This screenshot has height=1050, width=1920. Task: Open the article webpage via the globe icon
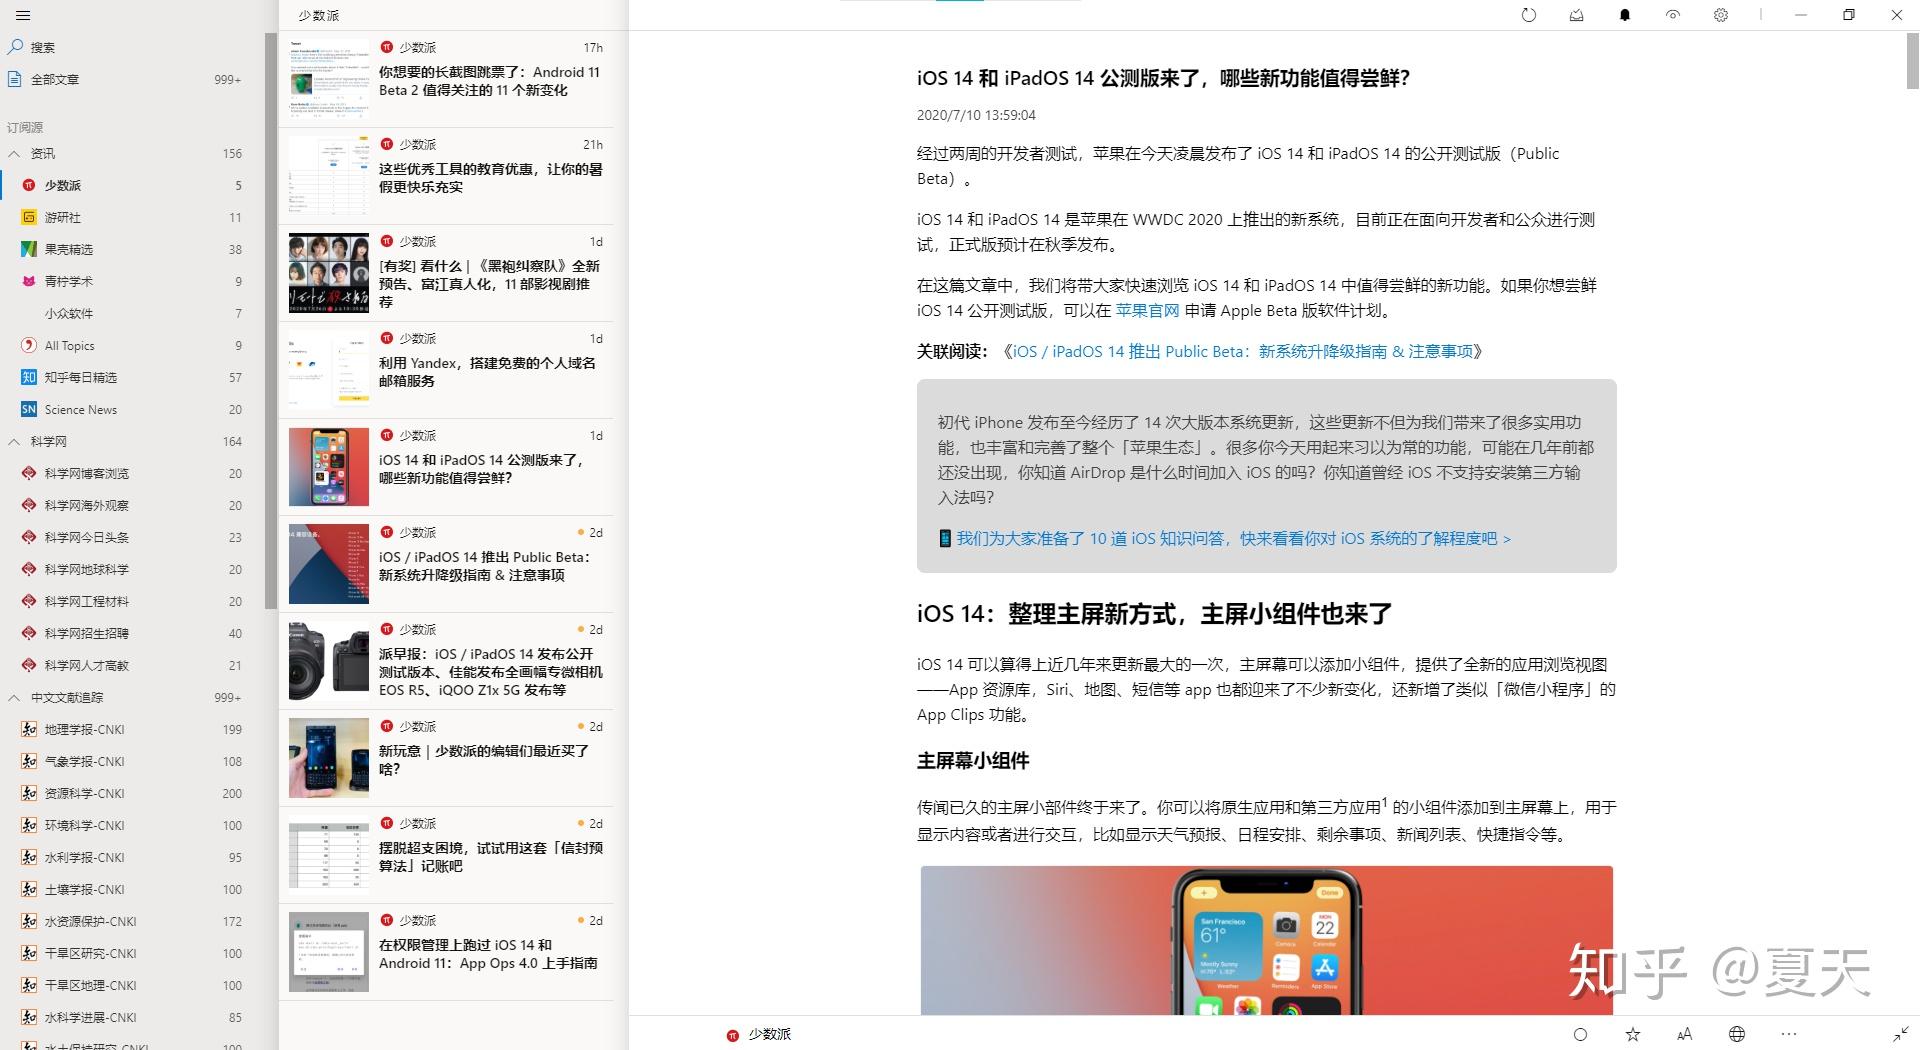point(1738,1034)
